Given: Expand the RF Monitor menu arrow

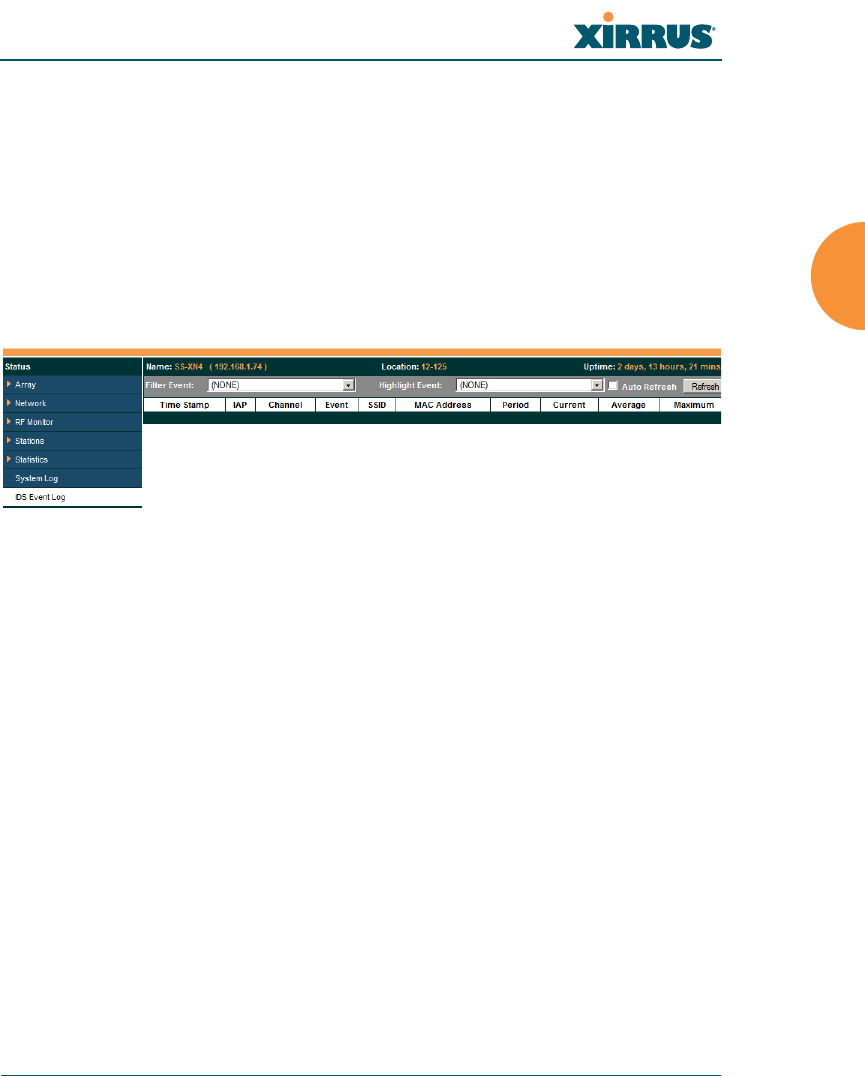Looking at the screenshot, I should coord(9,421).
